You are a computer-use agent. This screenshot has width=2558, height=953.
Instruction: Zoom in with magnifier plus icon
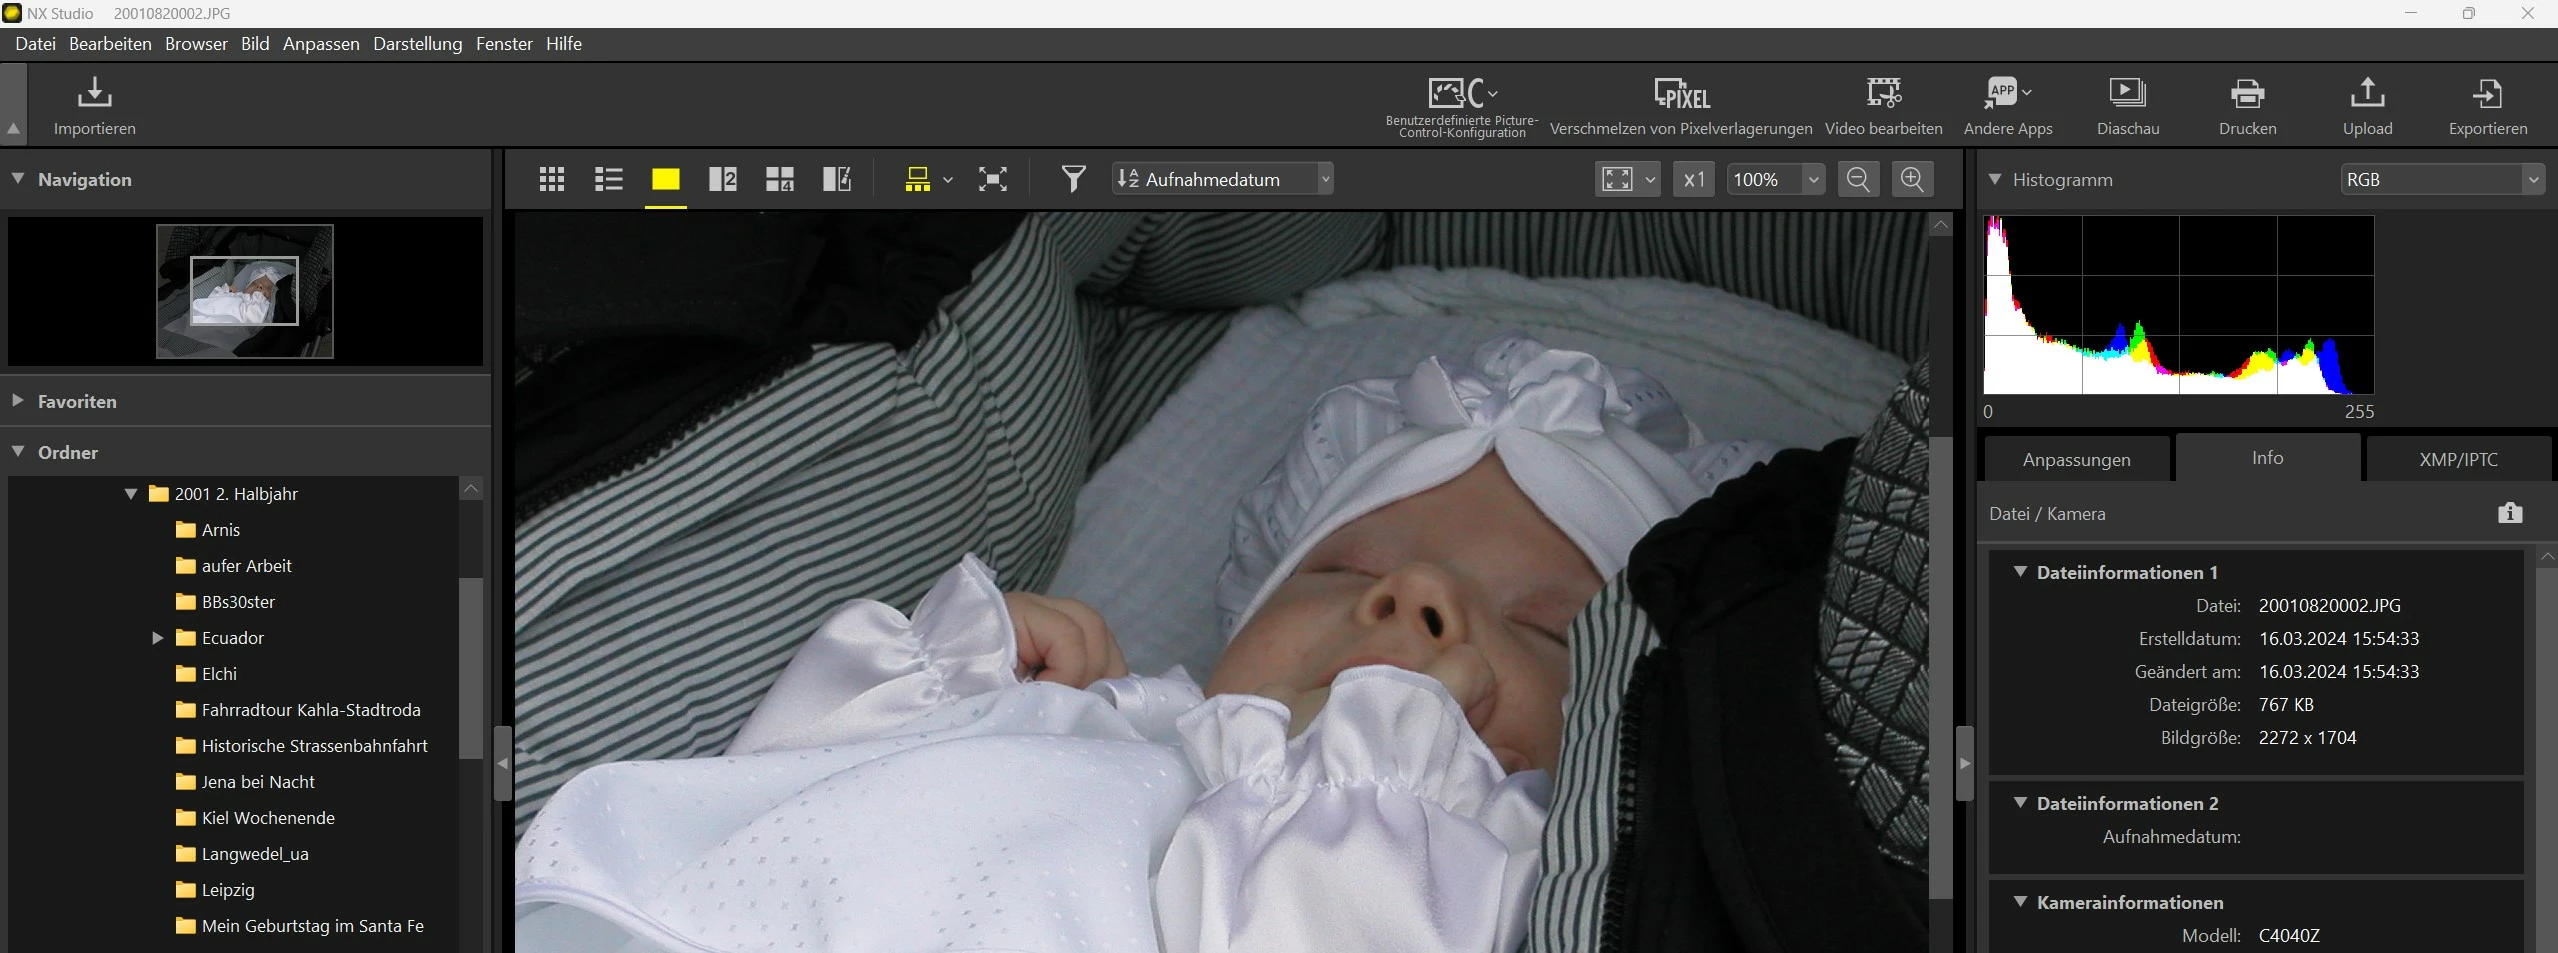(1912, 179)
